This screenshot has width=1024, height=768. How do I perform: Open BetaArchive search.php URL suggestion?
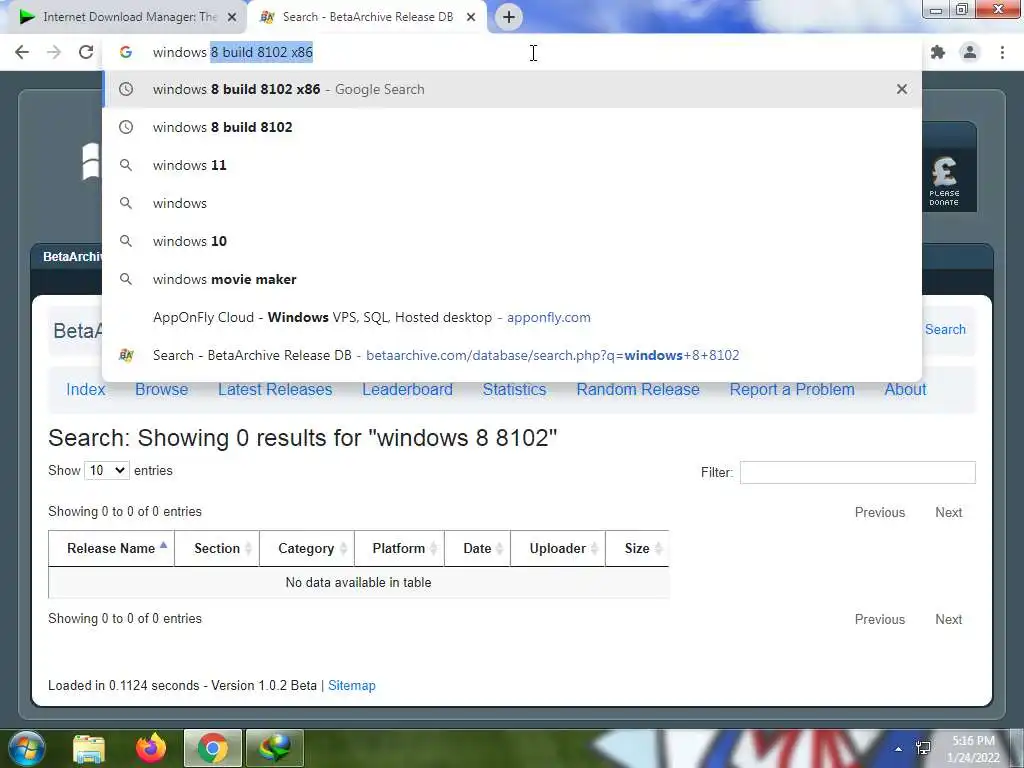pos(512,355)
